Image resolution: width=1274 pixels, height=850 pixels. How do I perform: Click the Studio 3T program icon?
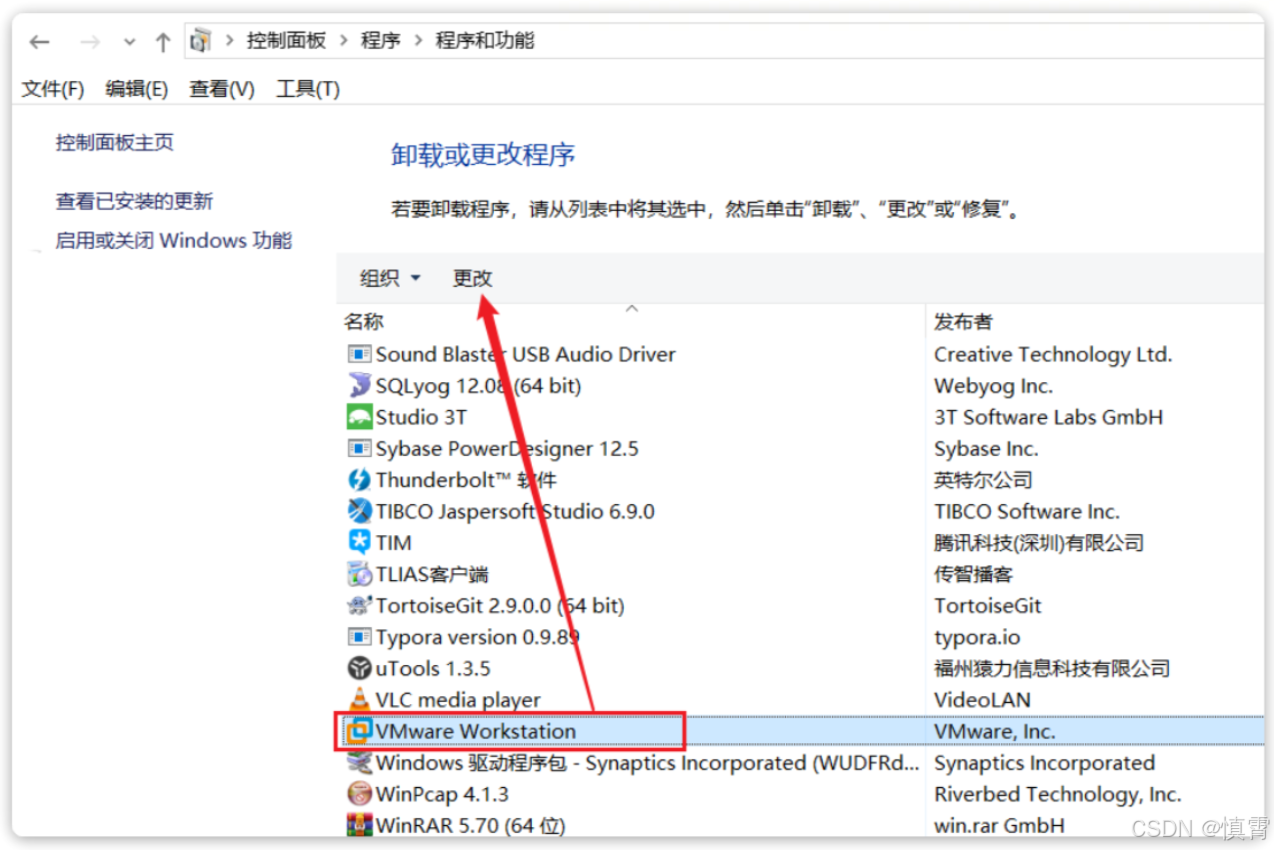[x=359, y=417]
